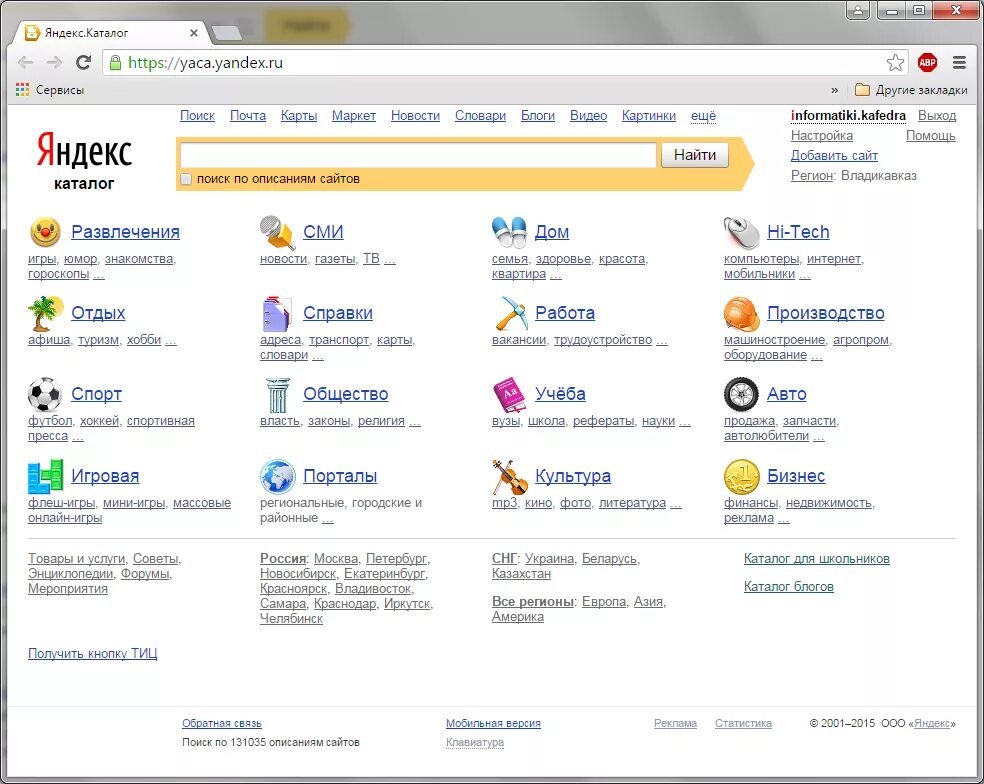Viewport: 984px width, 784px height.
Task: Click the Справки folders icon
Action: [x=277, y=313]
